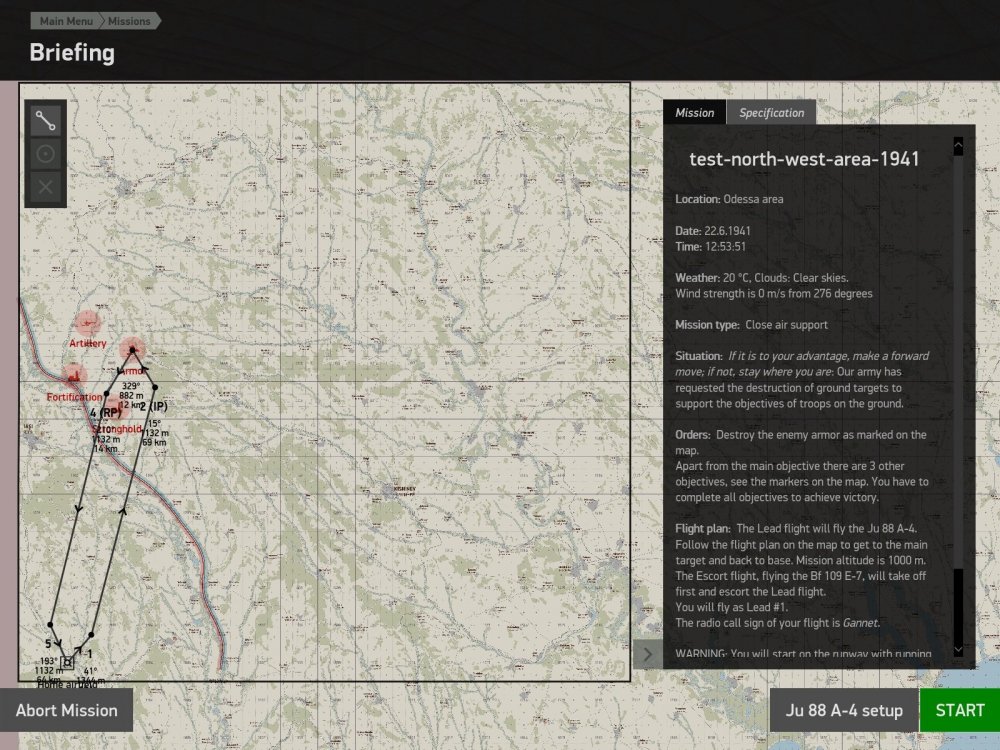
Task: Open Missions in the breadcrumb
Action: 128,21
